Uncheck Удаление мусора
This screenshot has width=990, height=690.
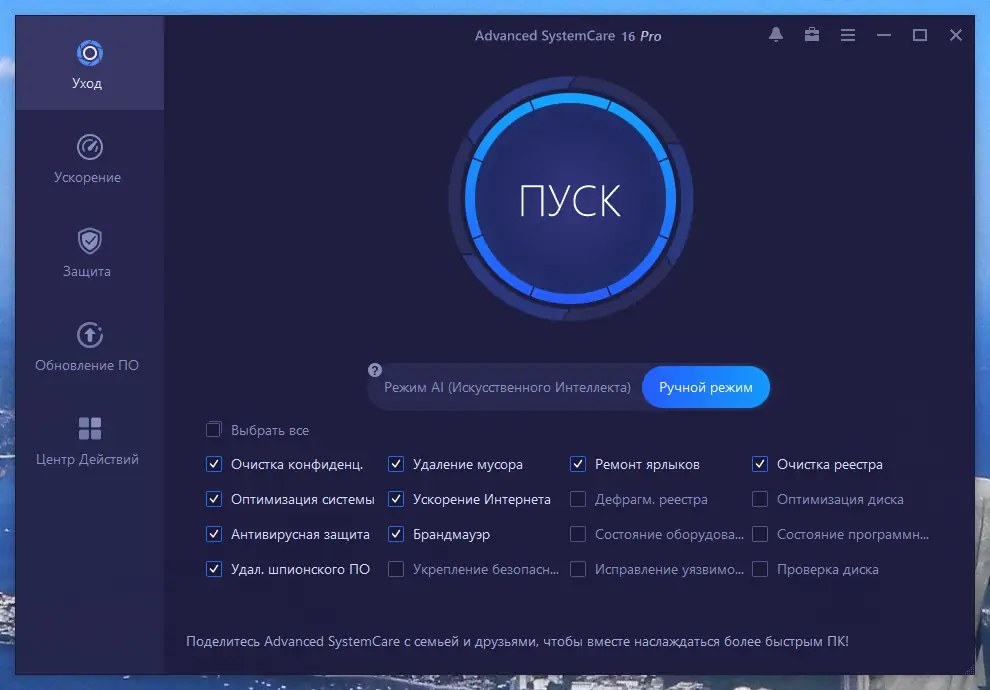(396, 464)
